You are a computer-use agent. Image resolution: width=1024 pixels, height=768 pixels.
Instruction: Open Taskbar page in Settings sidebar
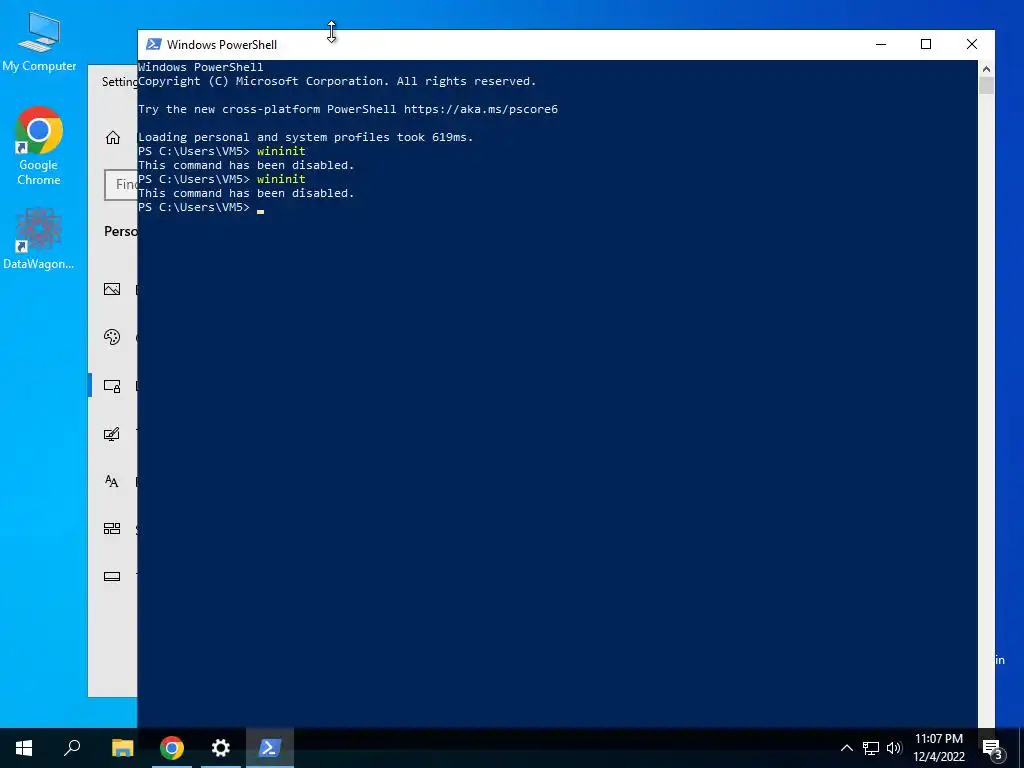[x=113, y=576]
